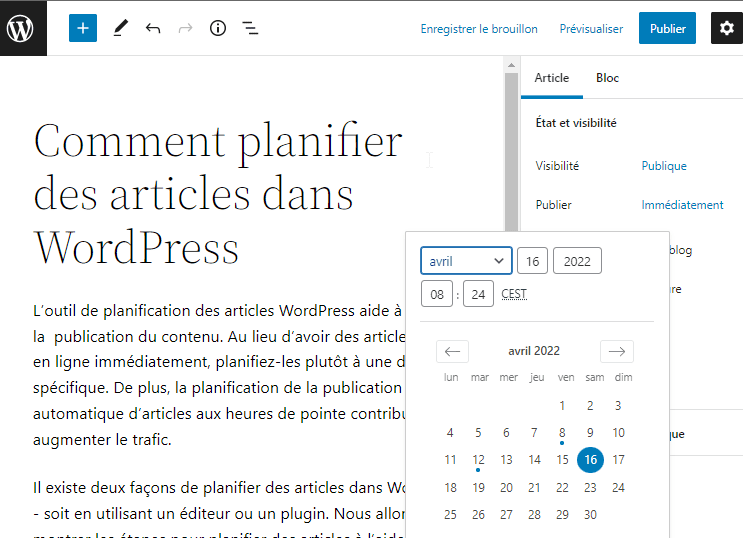
Task: Select April 30 in the calendar
Action: click(590, 515)
